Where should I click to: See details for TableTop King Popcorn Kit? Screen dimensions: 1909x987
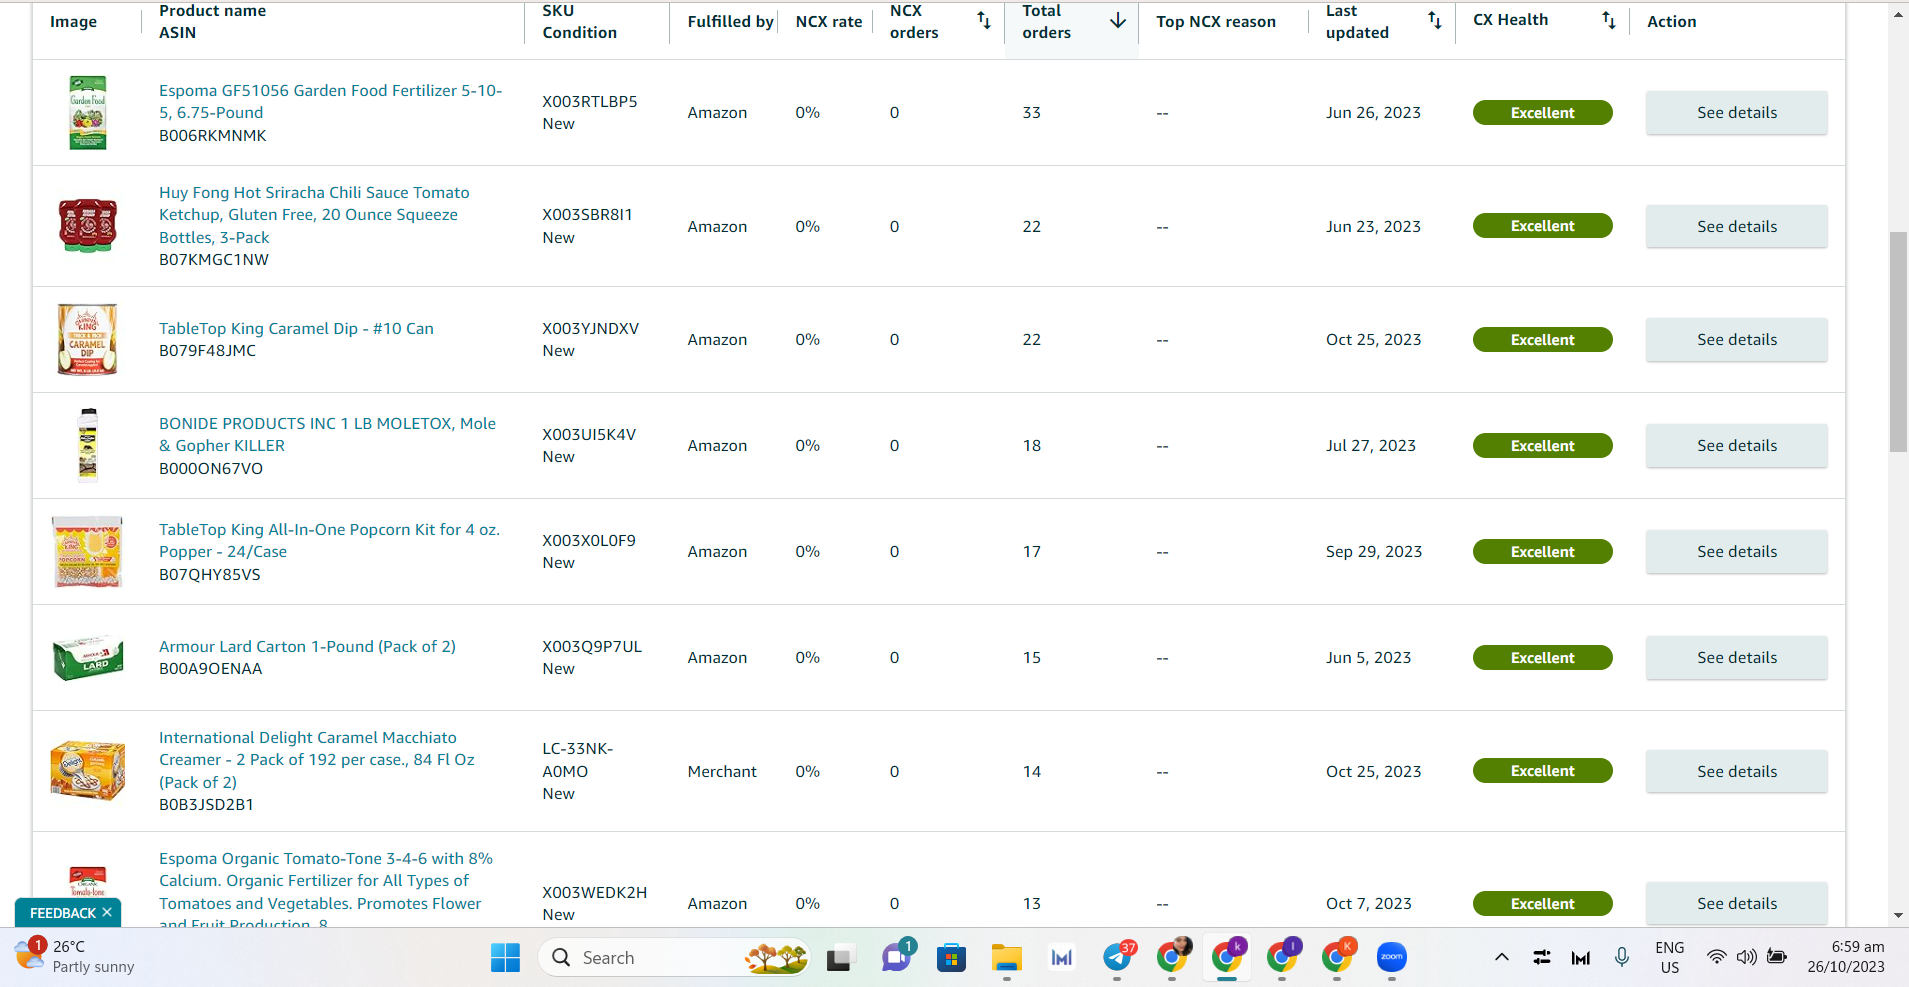point(1737,552)
